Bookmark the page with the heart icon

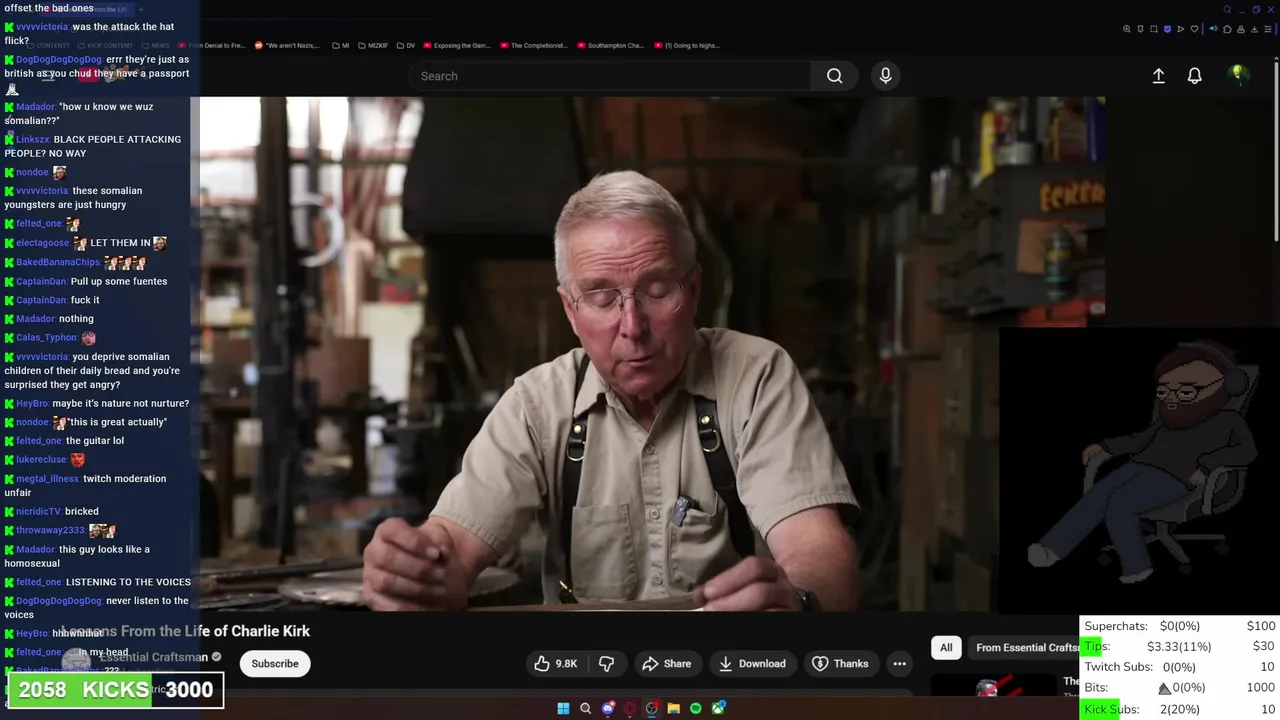[x=1194, y=29]
